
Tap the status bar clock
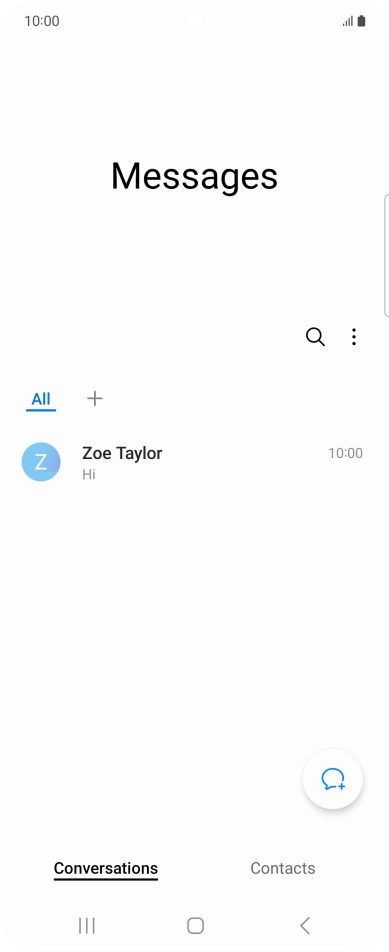pos(42,21)
